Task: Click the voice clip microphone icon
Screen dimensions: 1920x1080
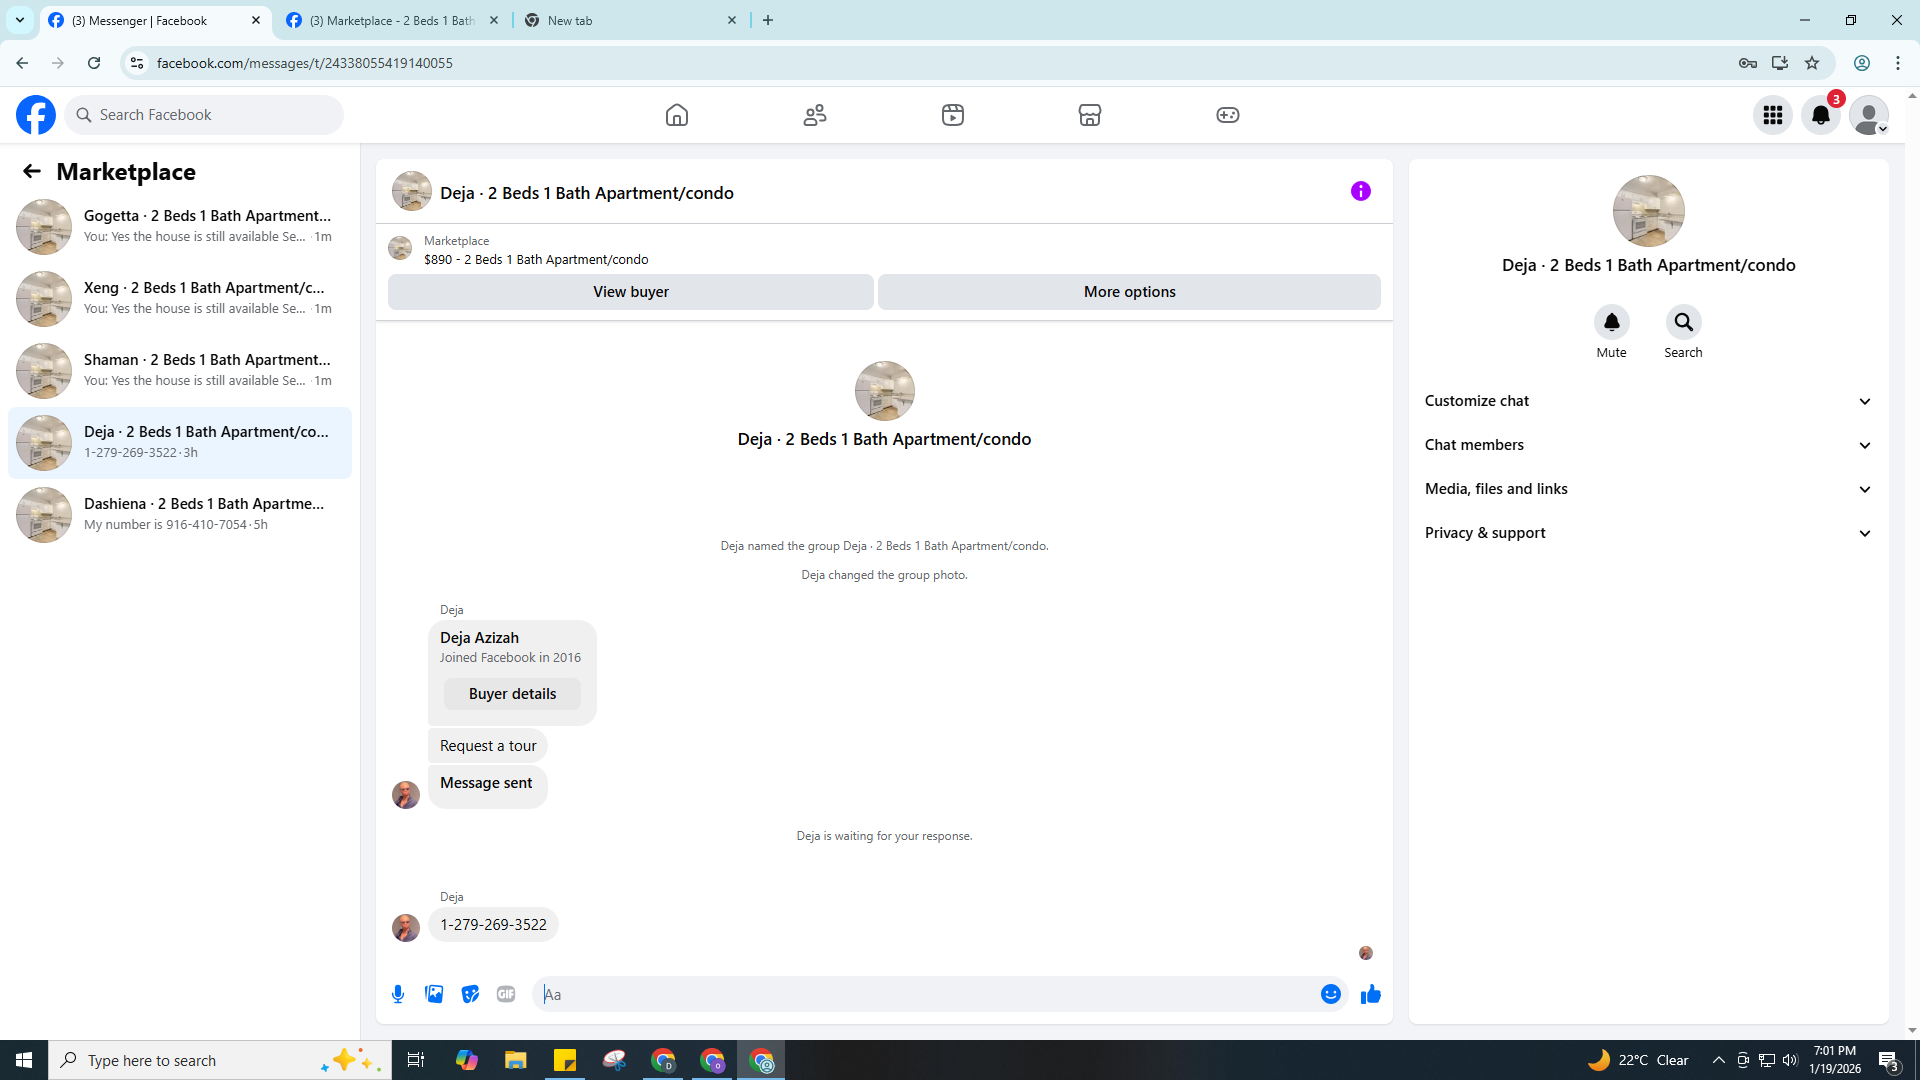Action: [398, 994]
